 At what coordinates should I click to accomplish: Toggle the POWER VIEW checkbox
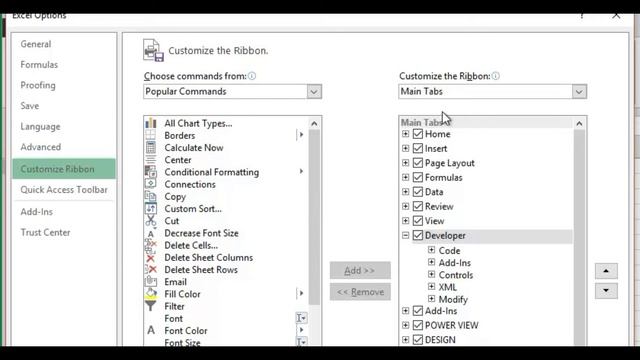click(418, 325)
